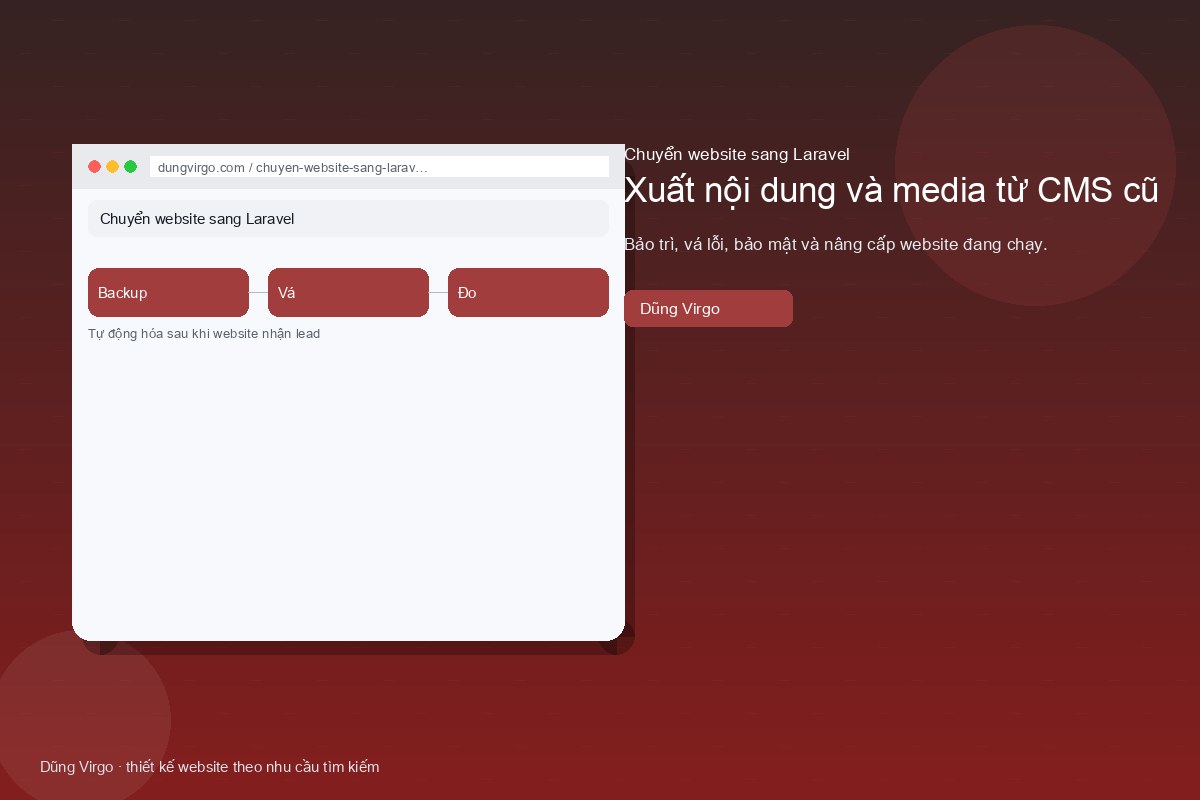This screenshot has height=800, width=1200.
Task: Click the footer text 'Dũng Virgo · thiết kế website'
Action: [x=210, y=767]
